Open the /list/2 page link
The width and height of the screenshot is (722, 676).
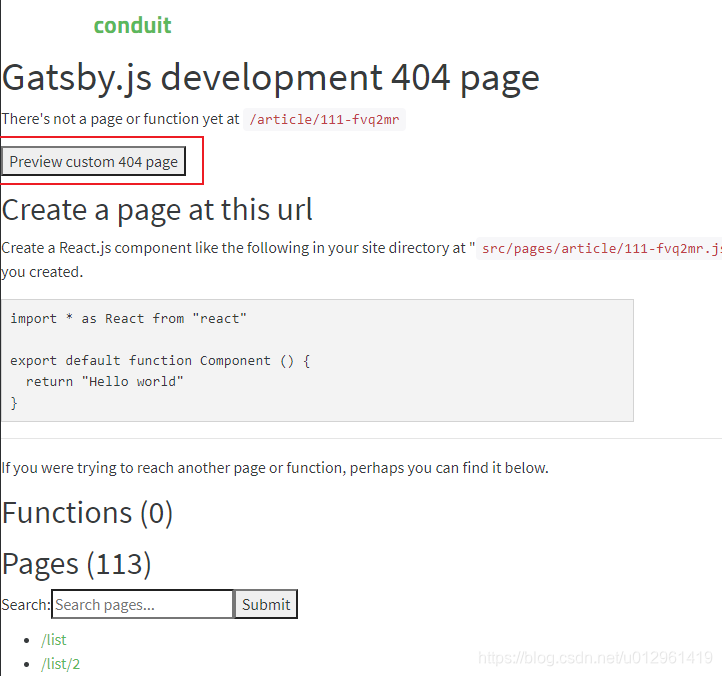point(60,664)
